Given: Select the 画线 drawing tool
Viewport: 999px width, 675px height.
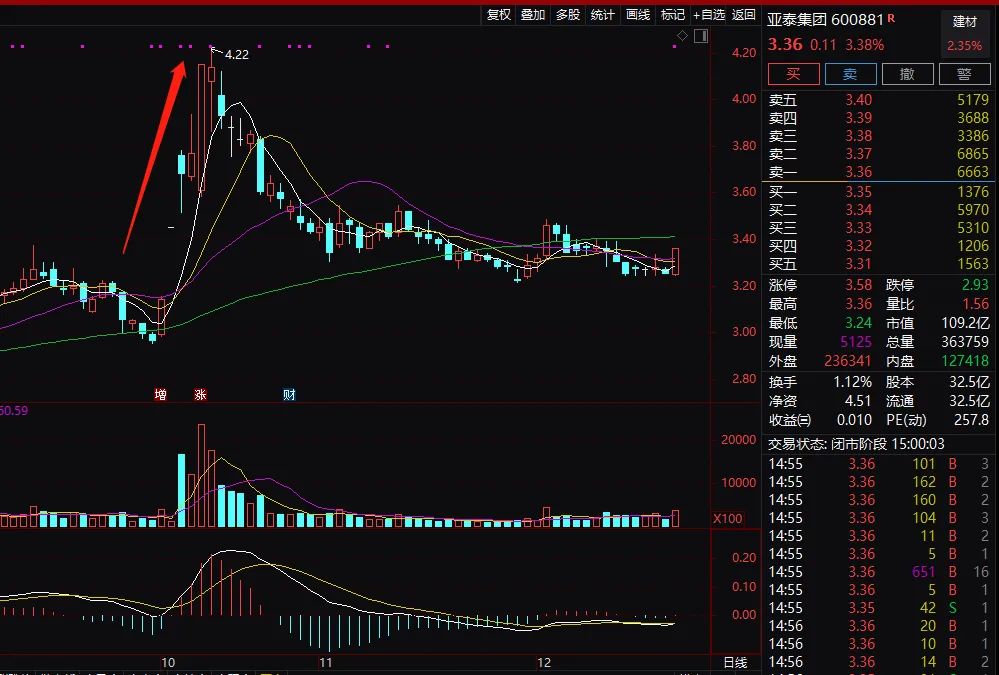Looking at the screenshot, I should (x=638, y=14).
